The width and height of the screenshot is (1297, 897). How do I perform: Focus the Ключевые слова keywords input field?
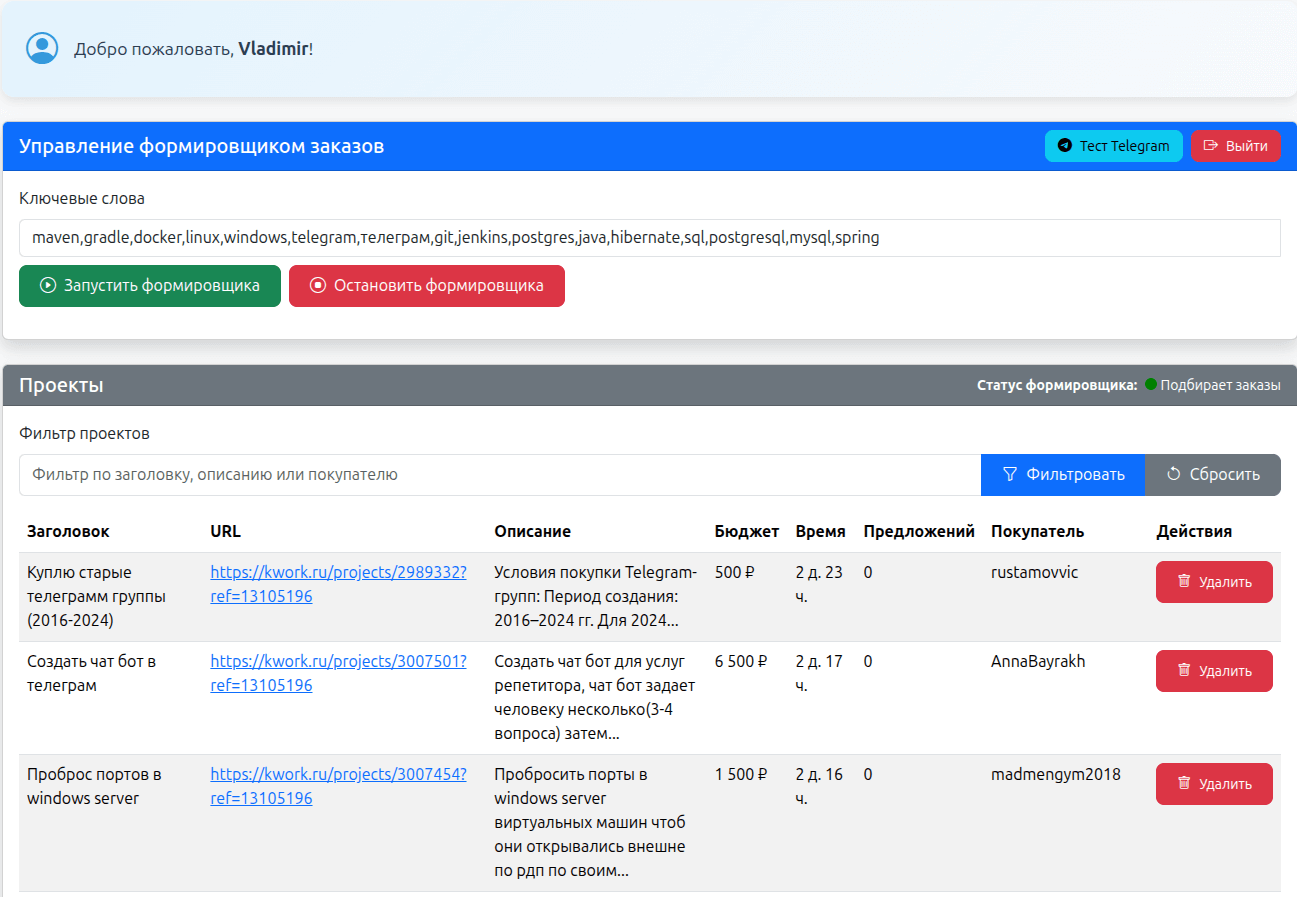point(649,238)
